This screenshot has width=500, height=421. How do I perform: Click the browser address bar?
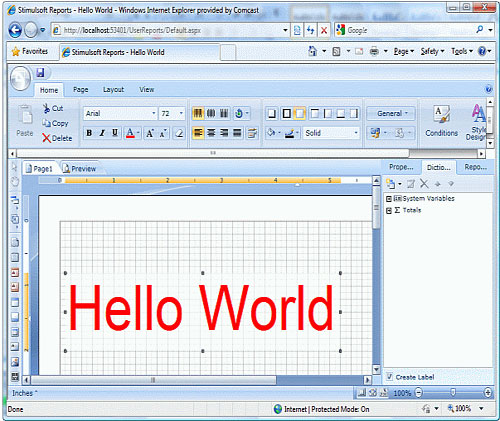click(170, 30)
